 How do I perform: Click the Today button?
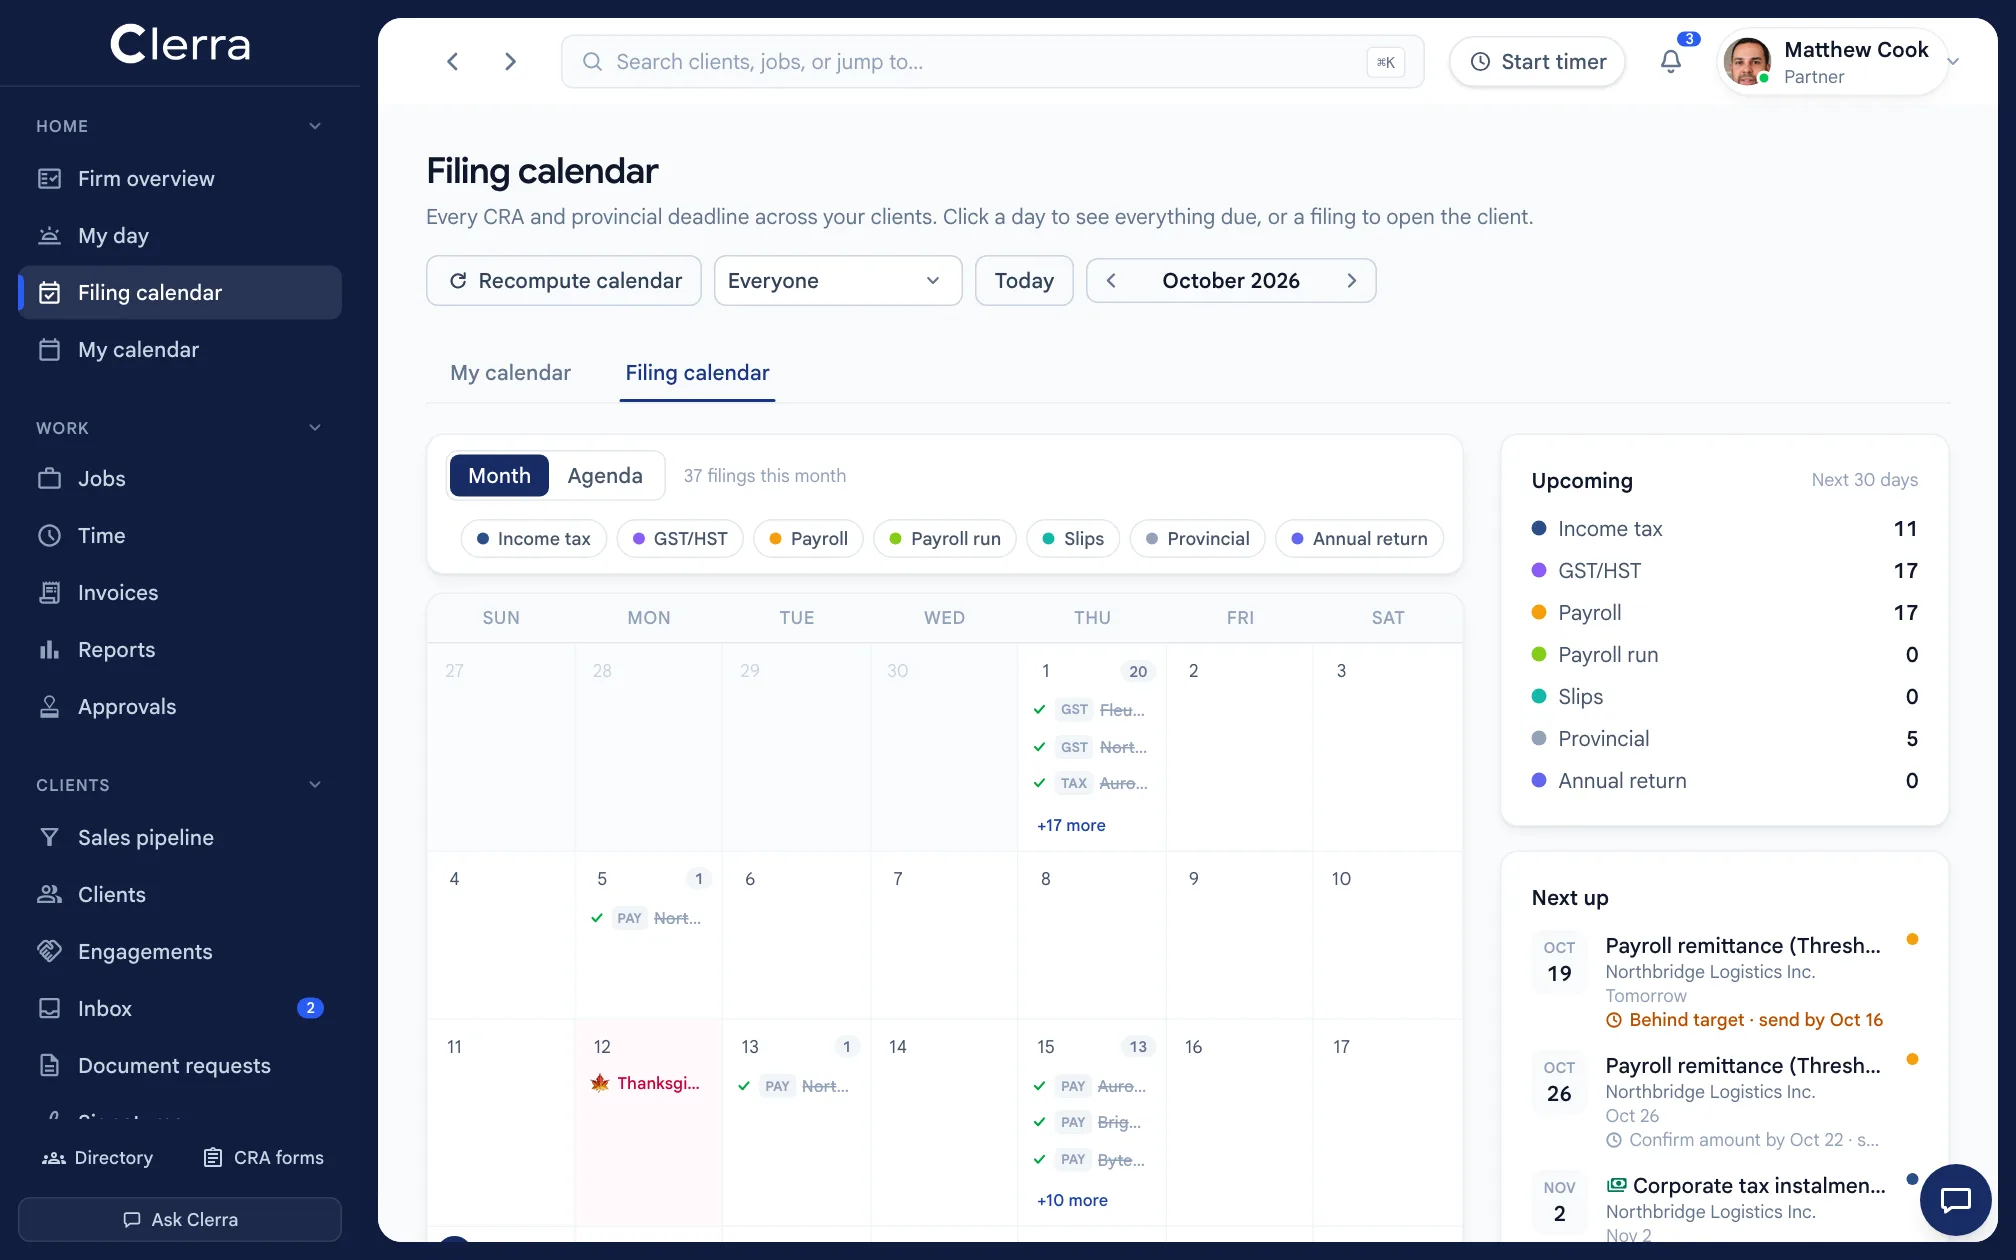click(x=1024, y=281)
